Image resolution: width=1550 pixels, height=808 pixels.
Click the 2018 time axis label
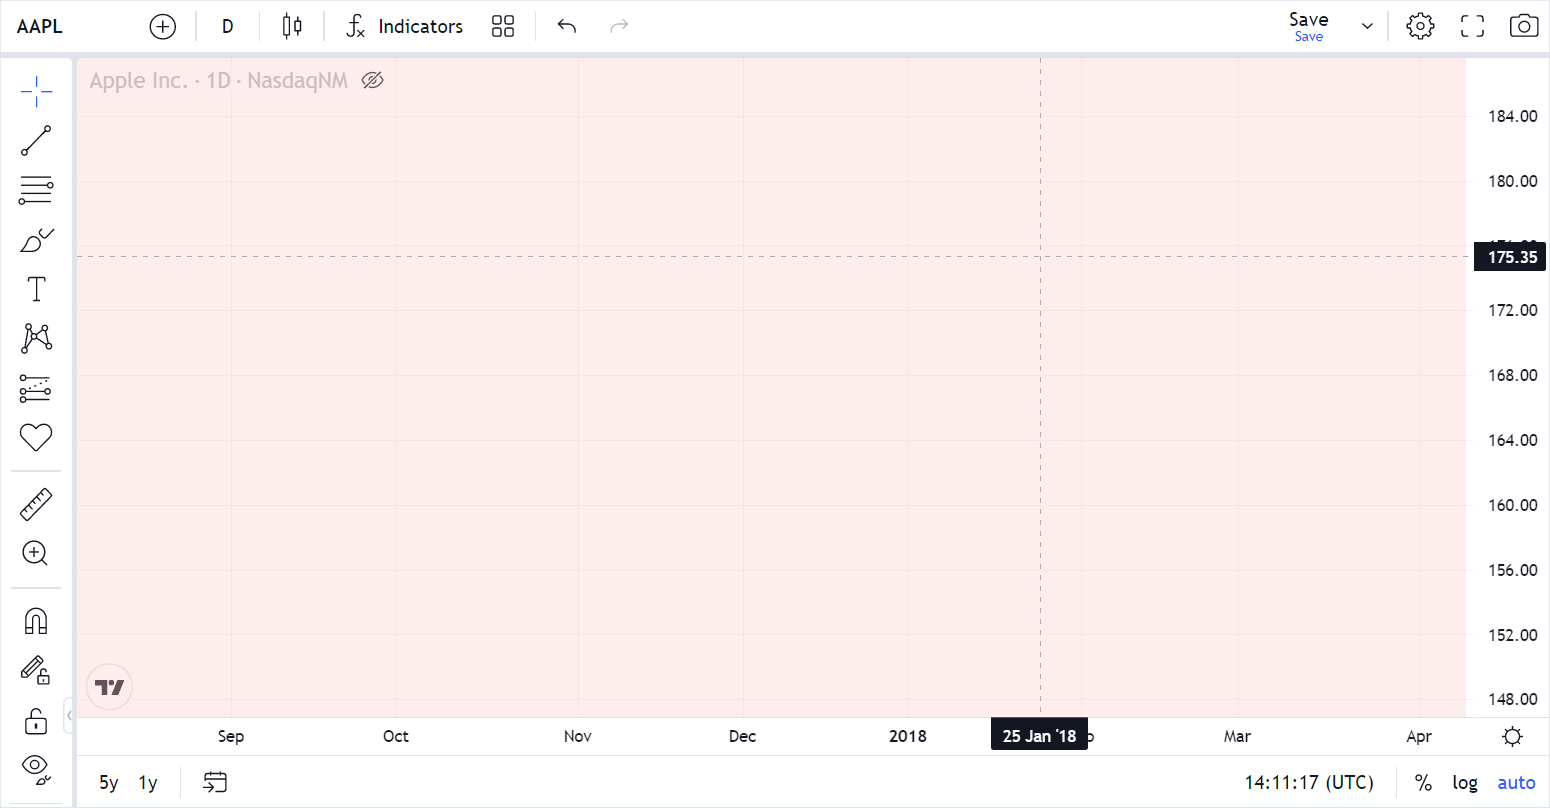tap(908, 736)
